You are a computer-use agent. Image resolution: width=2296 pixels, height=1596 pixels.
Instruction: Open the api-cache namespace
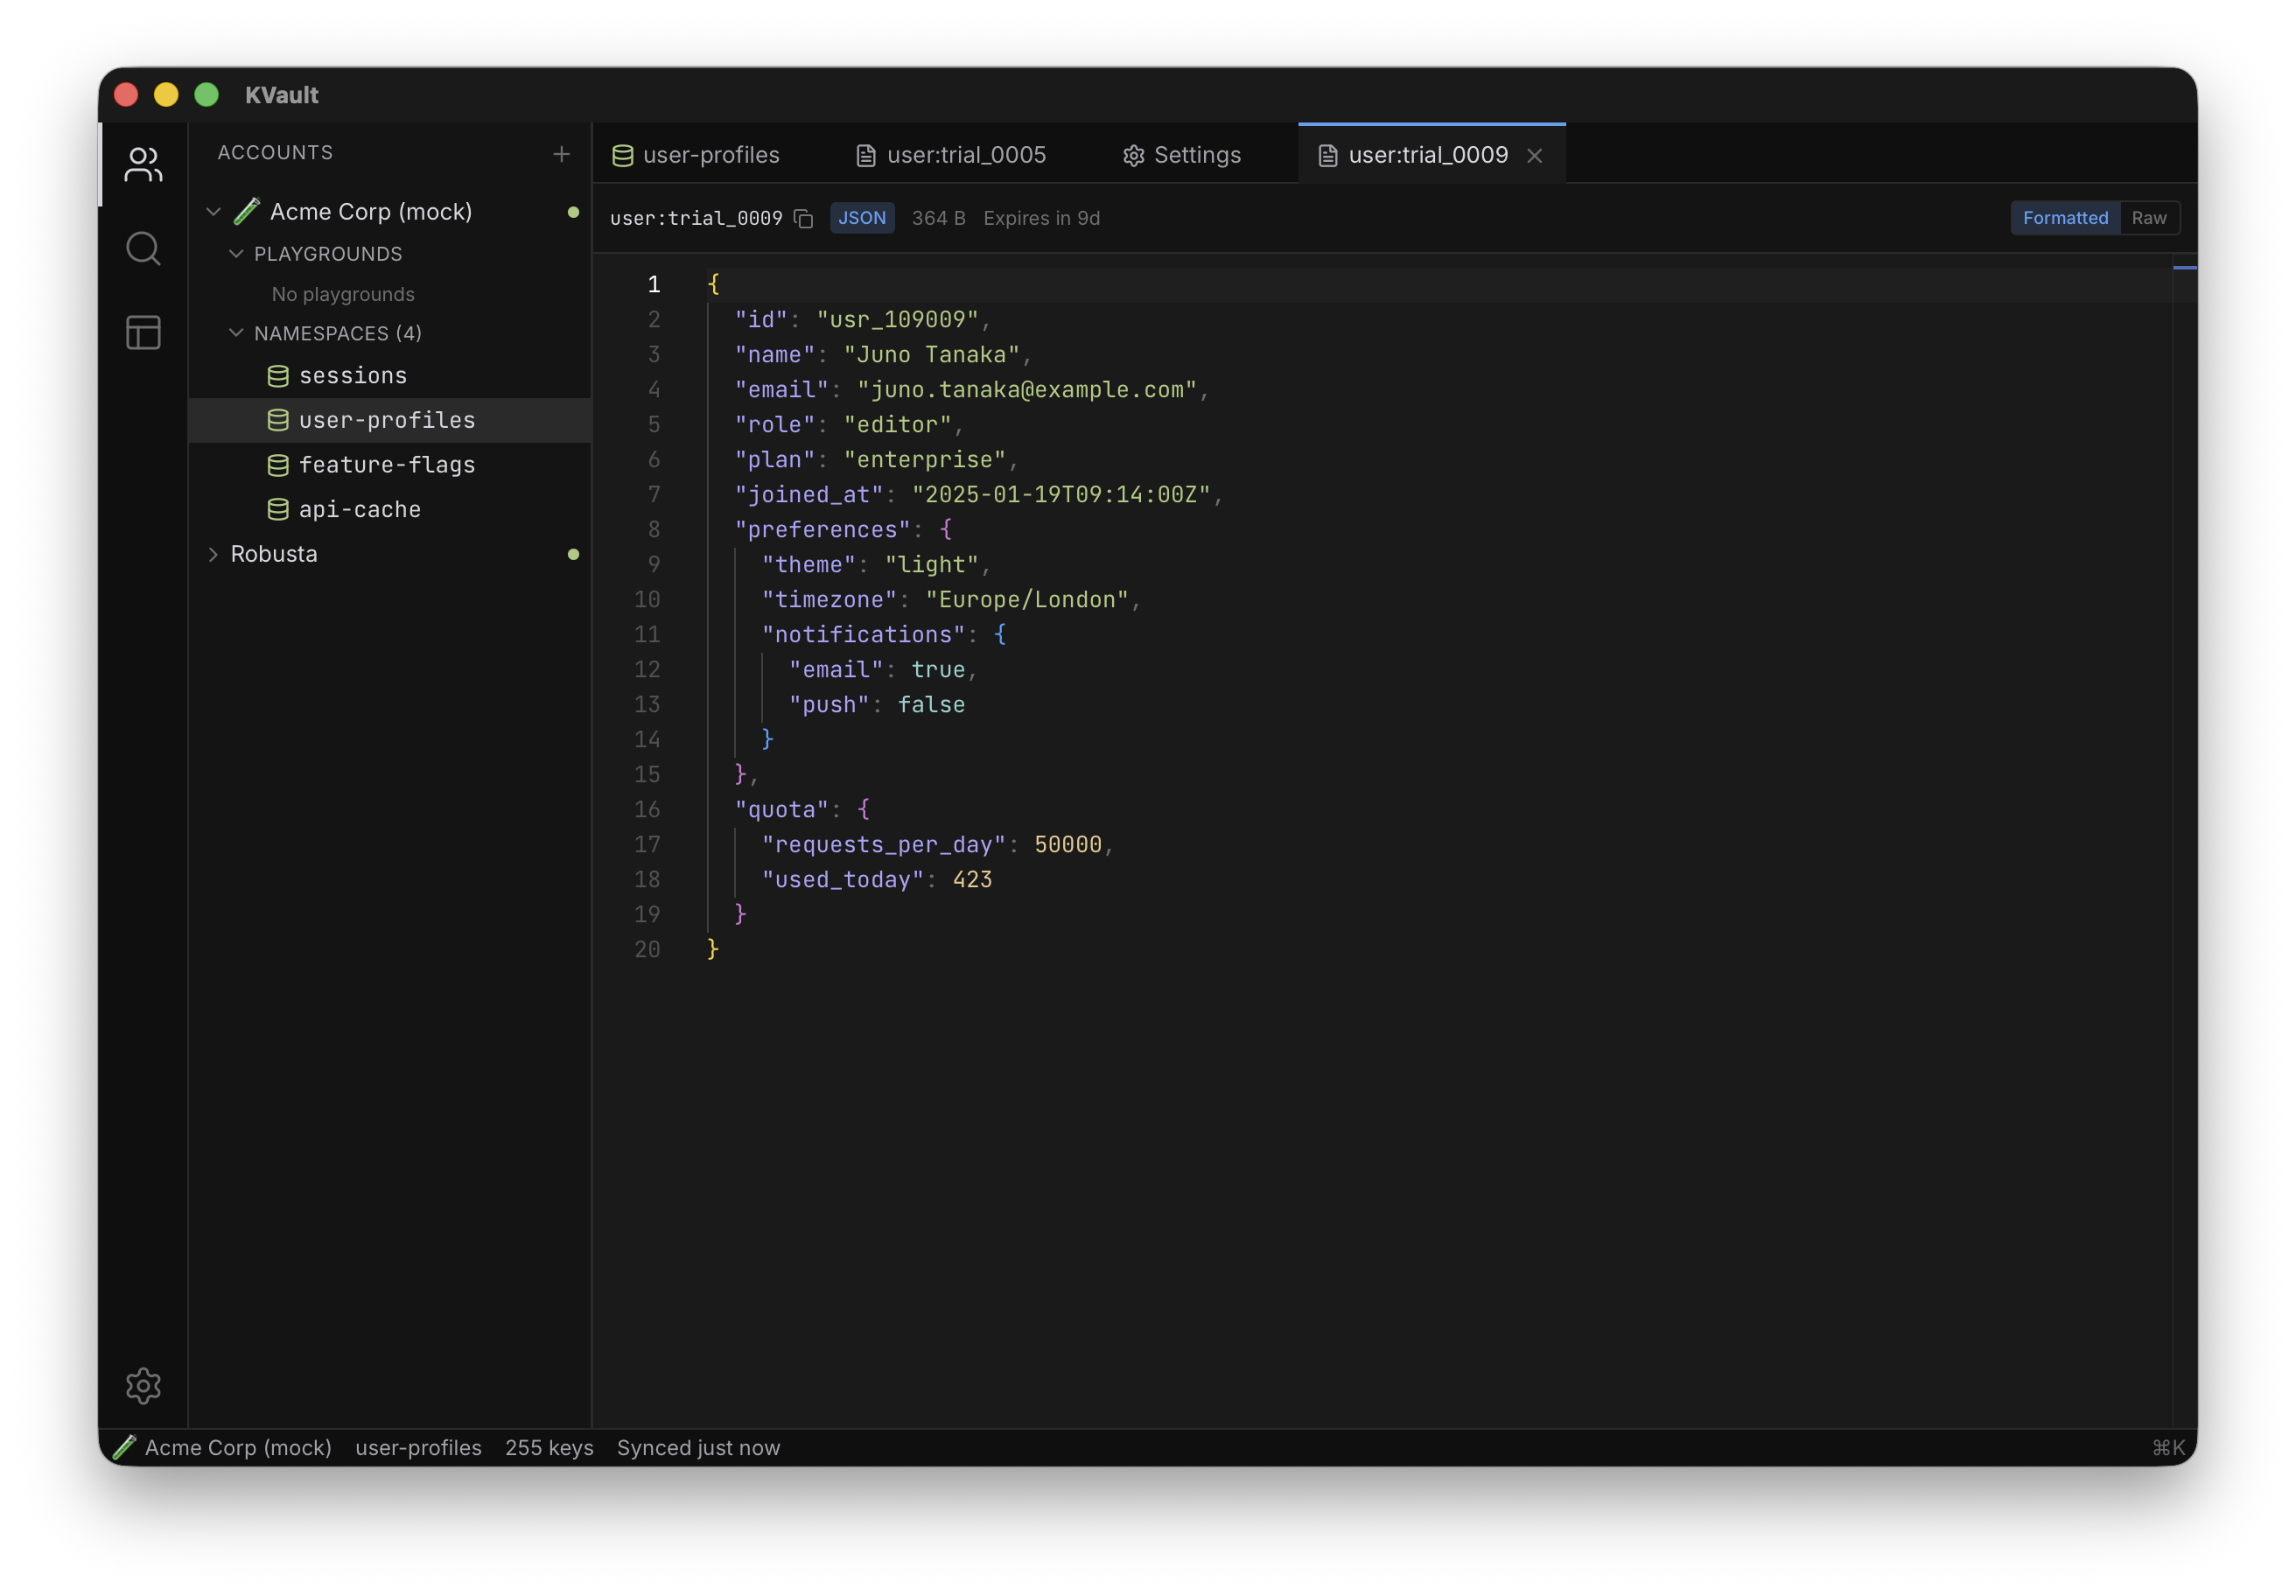[359, 509]
